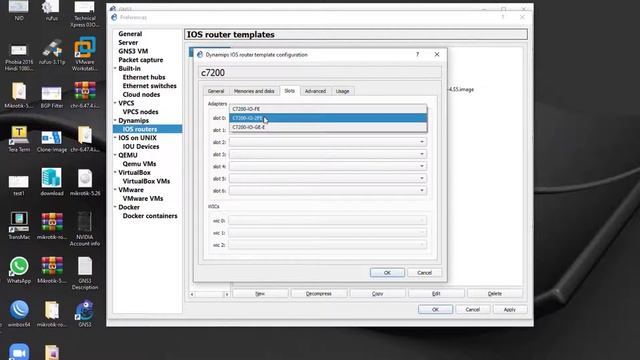Select Qemu VMs in preferences tree
The width and height of the screenshot is (640, 360).
(139, 164)
